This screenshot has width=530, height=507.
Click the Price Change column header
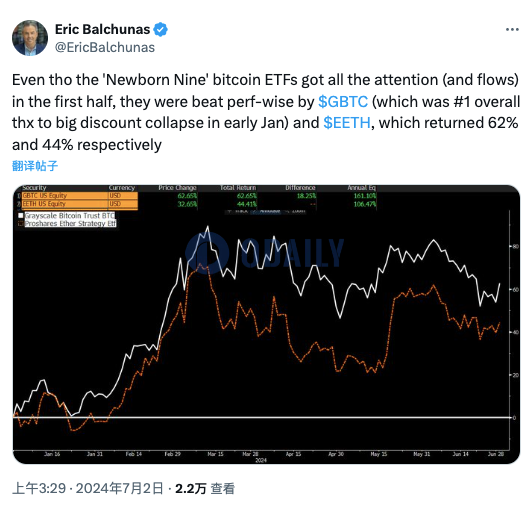[x=177, y=188]
